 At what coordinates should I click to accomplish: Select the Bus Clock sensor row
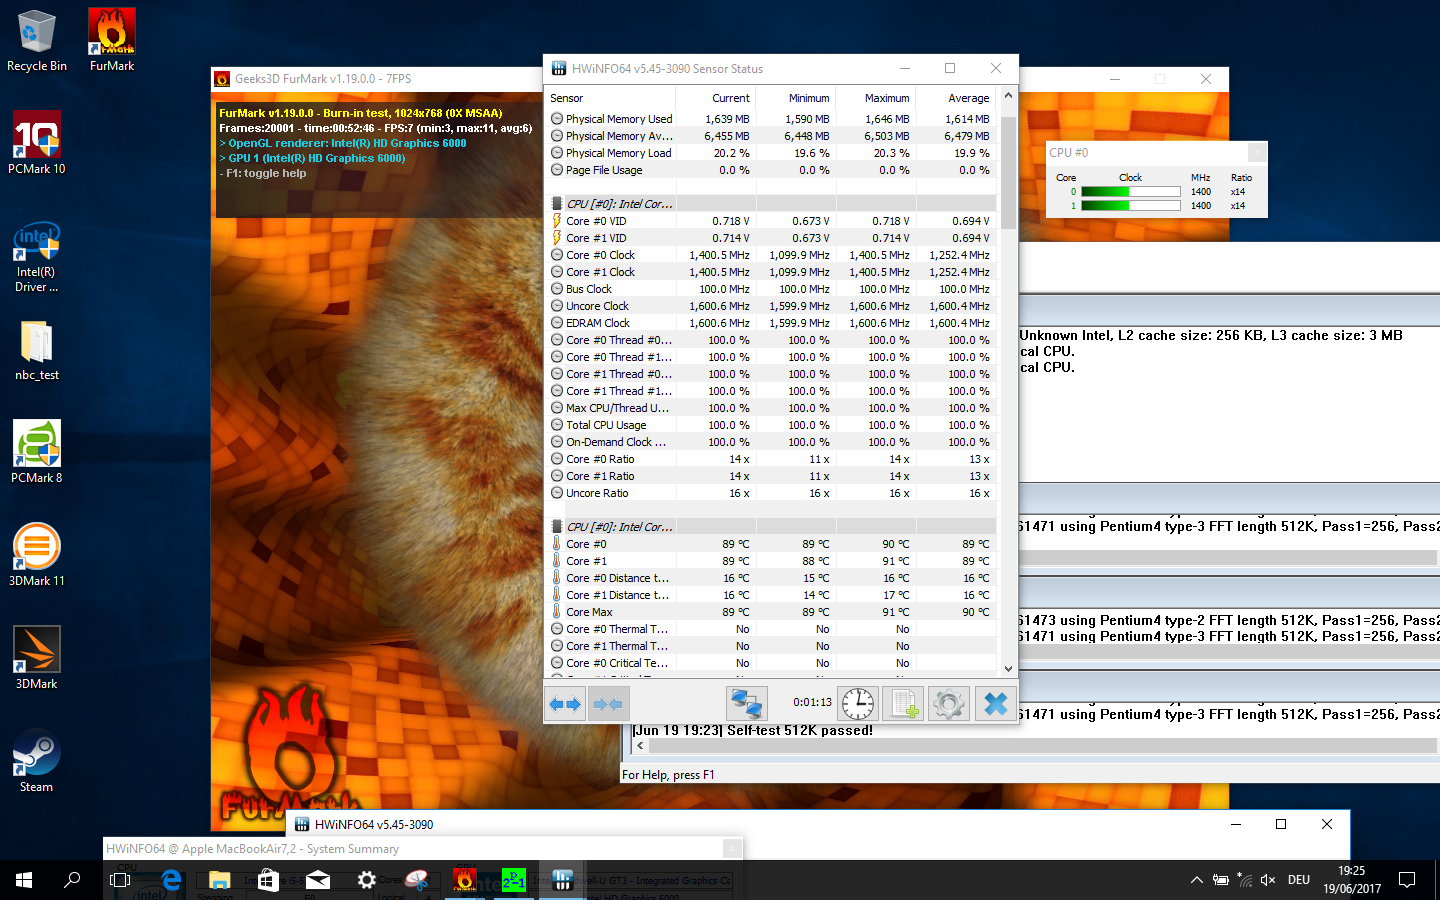[771, 289]
